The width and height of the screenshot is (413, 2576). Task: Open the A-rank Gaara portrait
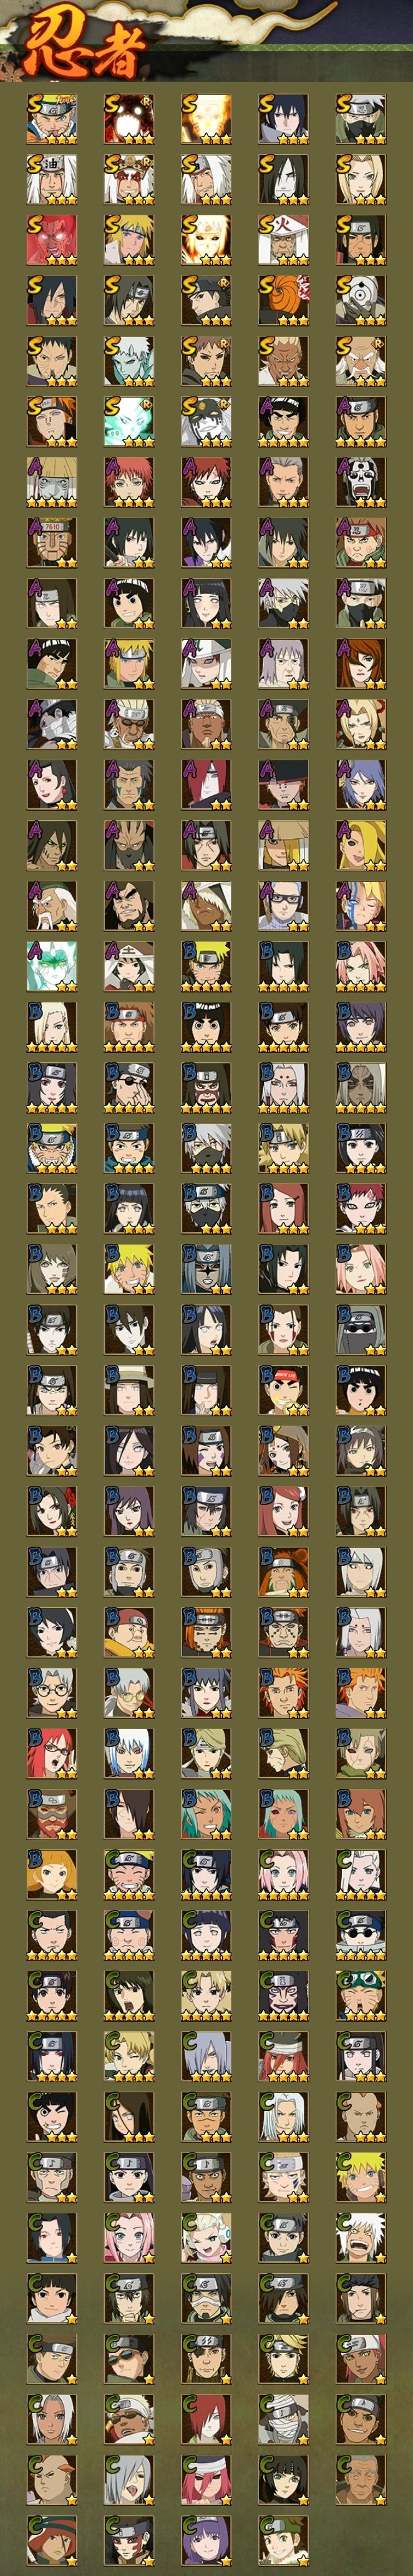(206, 482)
